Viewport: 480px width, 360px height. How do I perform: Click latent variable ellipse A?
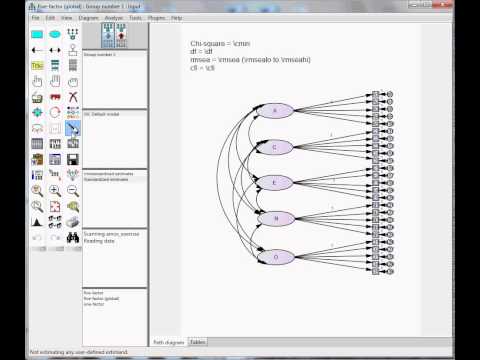point(275,111)
